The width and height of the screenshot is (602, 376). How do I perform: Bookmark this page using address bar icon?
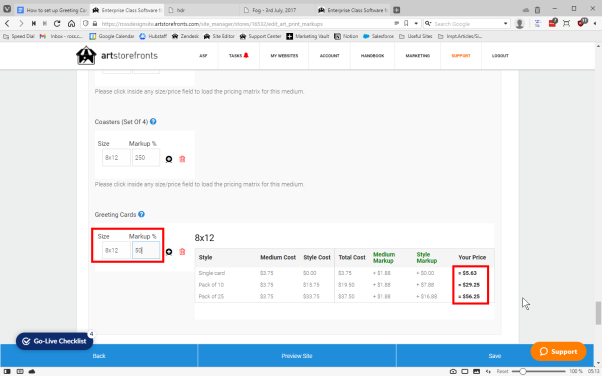point(406,23)
